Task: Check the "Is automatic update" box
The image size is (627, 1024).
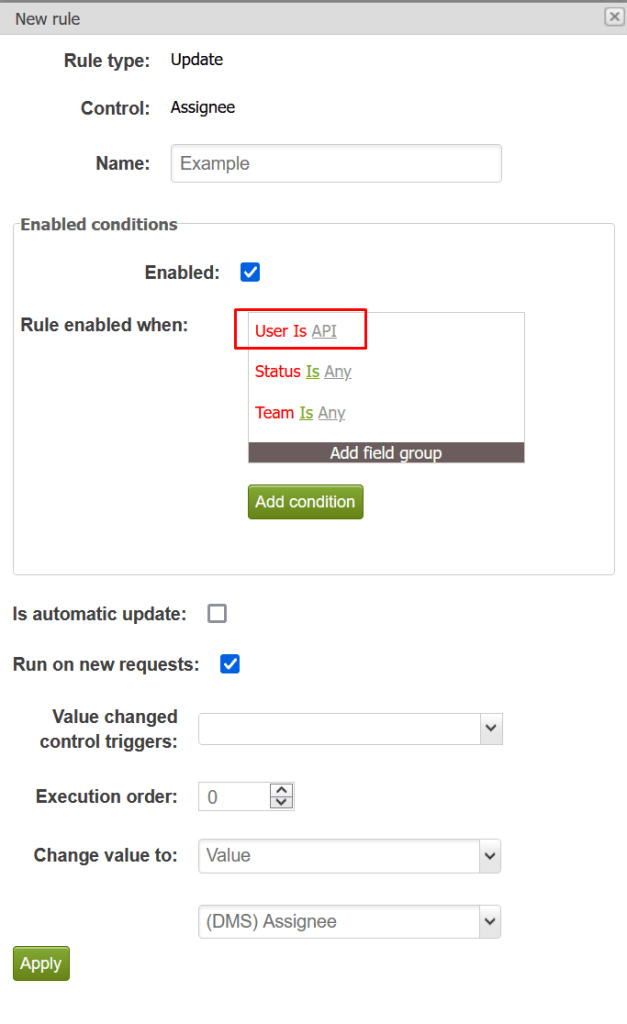Action: click(217, 613)
